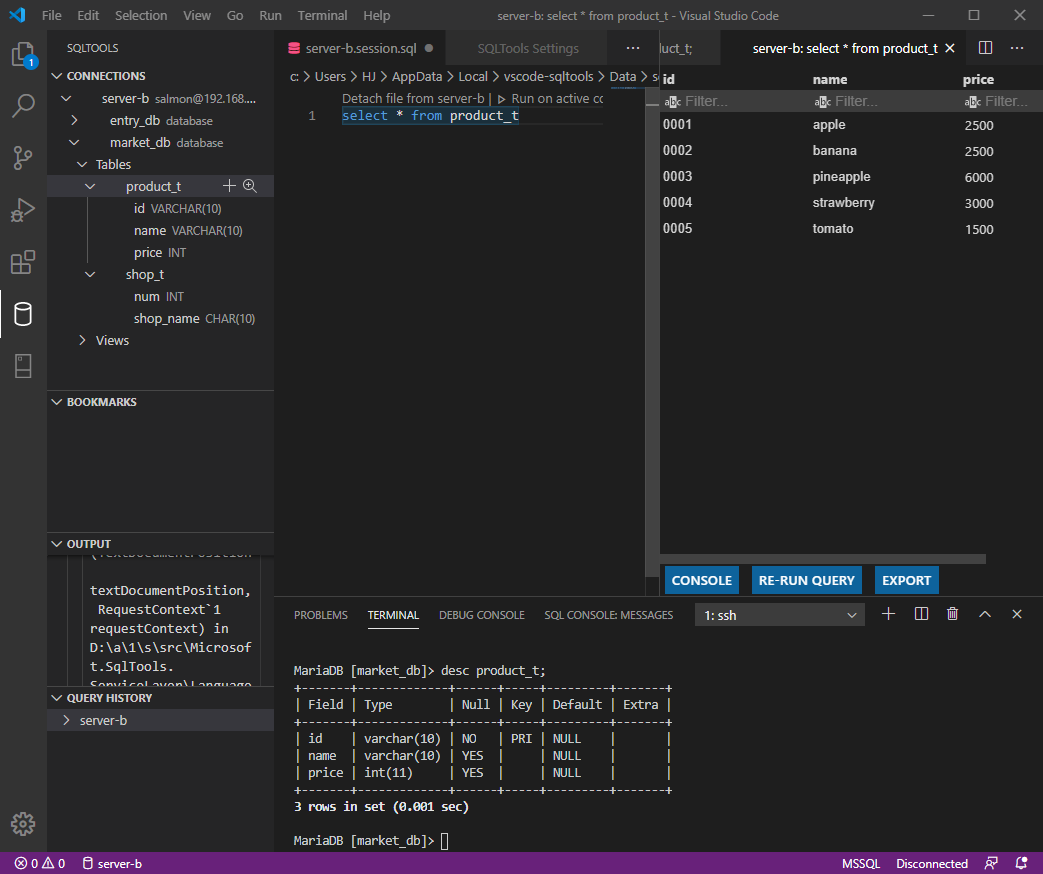This screenshot has height=874, width=1043.
Task: Click the server-b connection in status bar
Action: [x=112, y=863]
